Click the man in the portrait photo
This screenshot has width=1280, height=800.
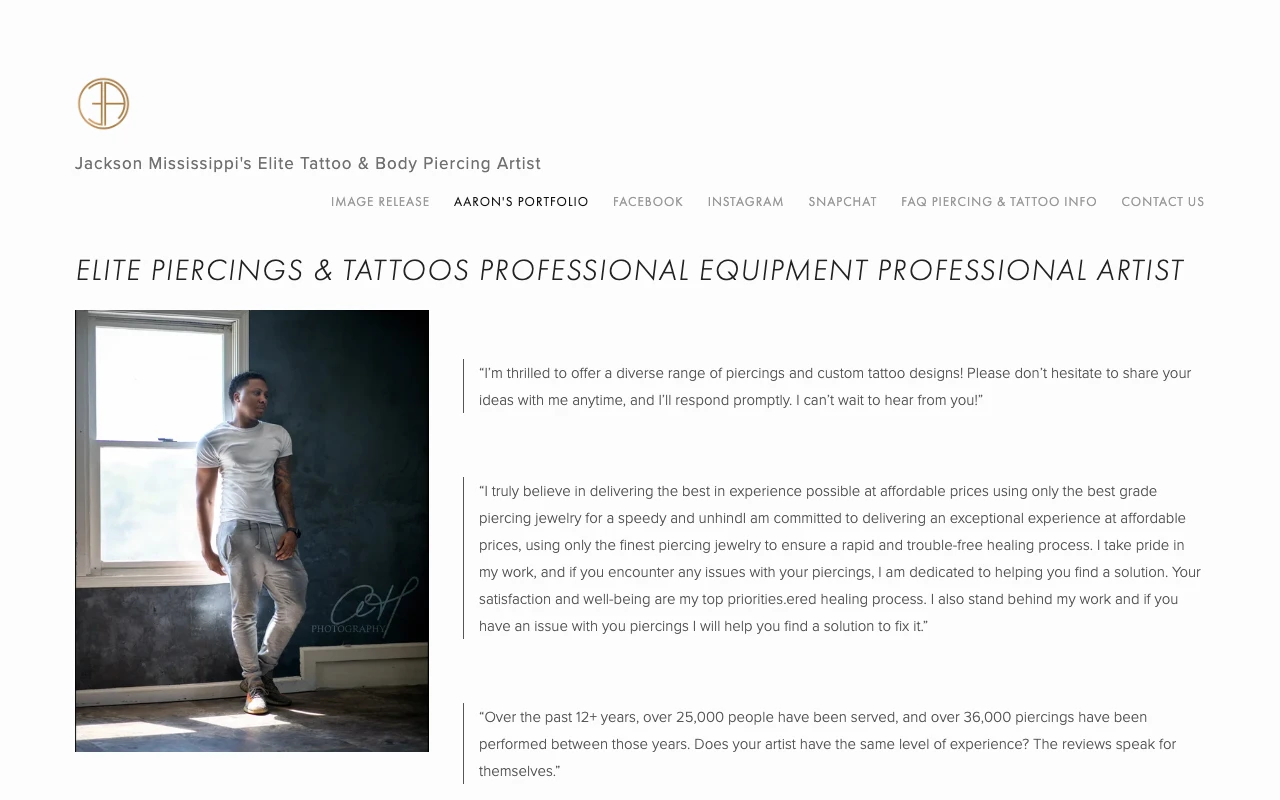click(250, 500)
